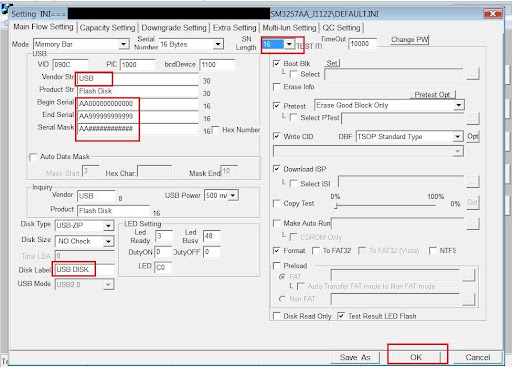Click the End Serial field
The width and height of the screenshot is (512, 367).
coord(138,116)
